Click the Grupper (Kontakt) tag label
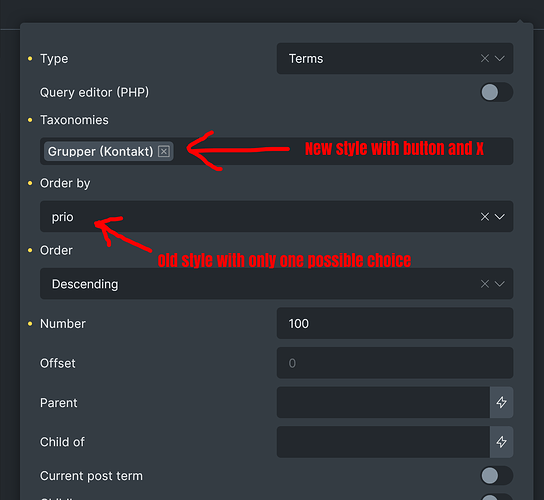Screen dimensions: 544x500 [x=101, y=152]
